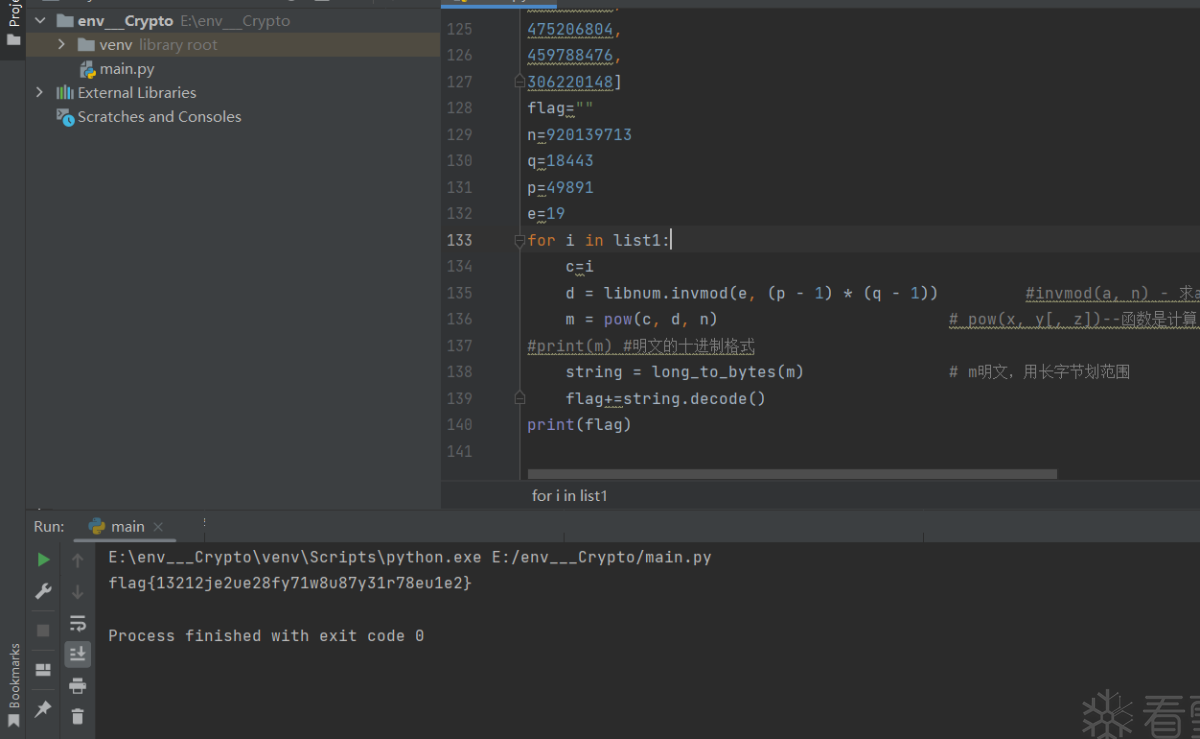Toggle scroll to end of console
The image size is (1200, 739).
click(x=77, y=654)
